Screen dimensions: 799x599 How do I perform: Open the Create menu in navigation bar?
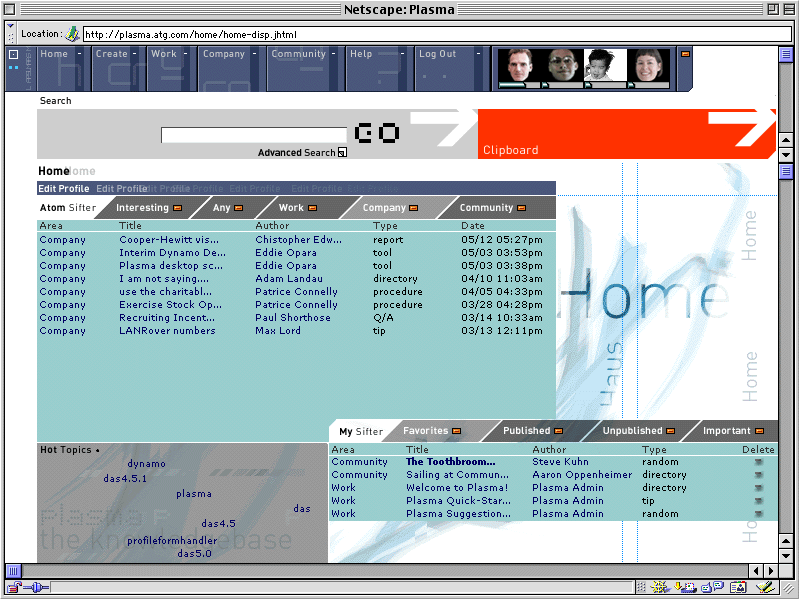[x=112, y=53]
